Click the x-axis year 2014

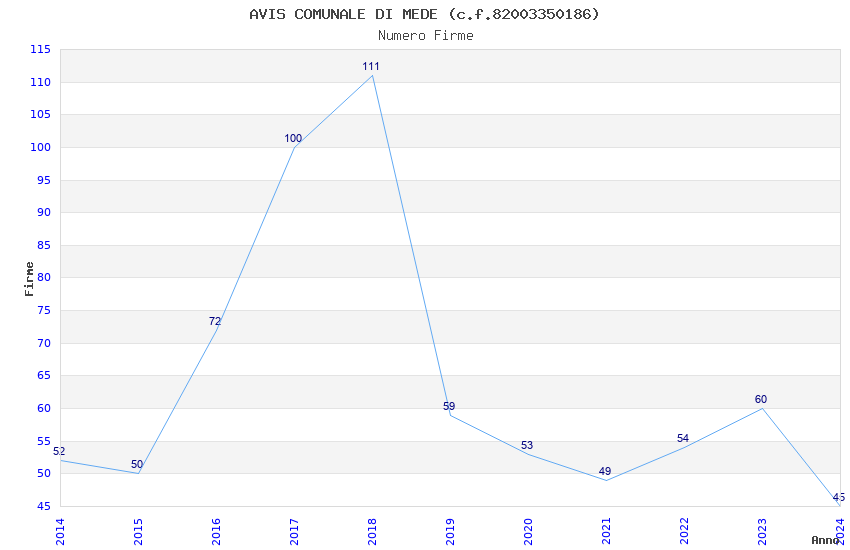coord(60,532)
